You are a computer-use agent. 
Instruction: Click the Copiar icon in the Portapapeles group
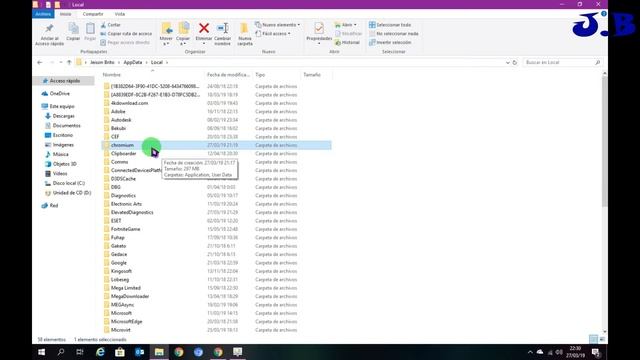[x=73, y=29]
